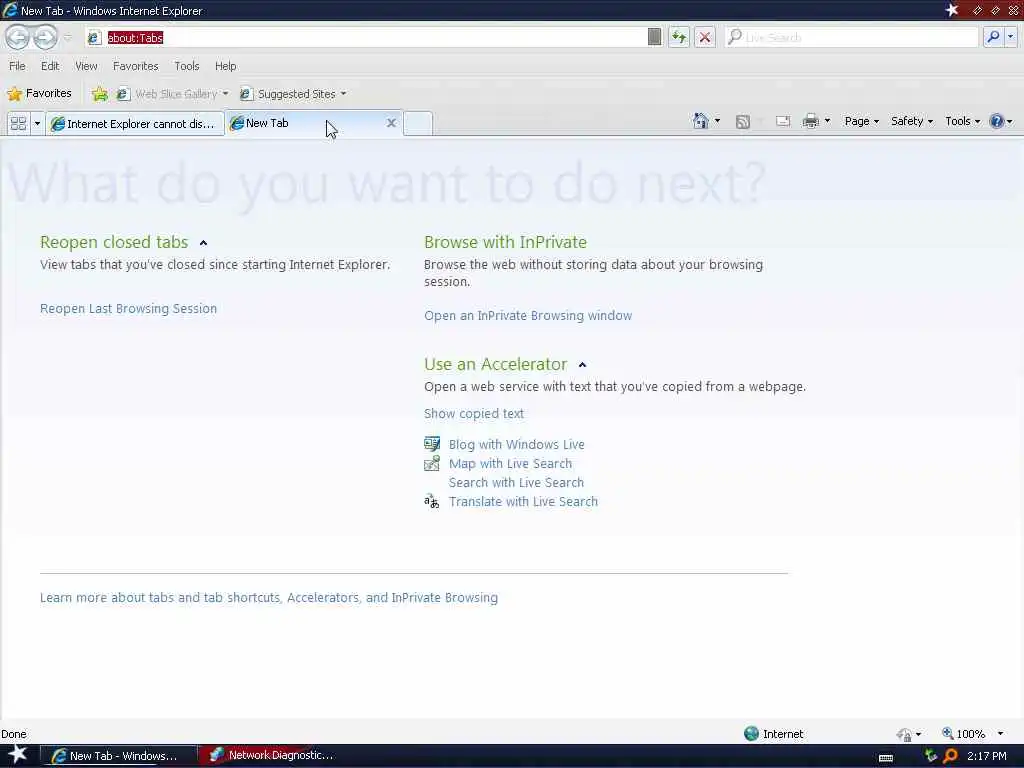The width and height of the screenshot is (1024, 768).
Task: Click the Print icon
Action: 810,121
